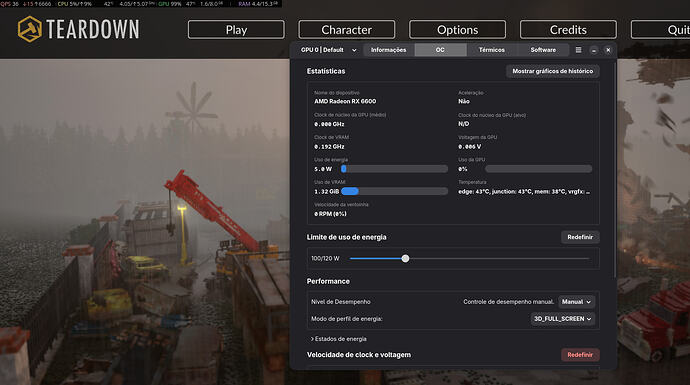Open the Options menu
Viewport: 690px width, 385px height.
point(458,29)
